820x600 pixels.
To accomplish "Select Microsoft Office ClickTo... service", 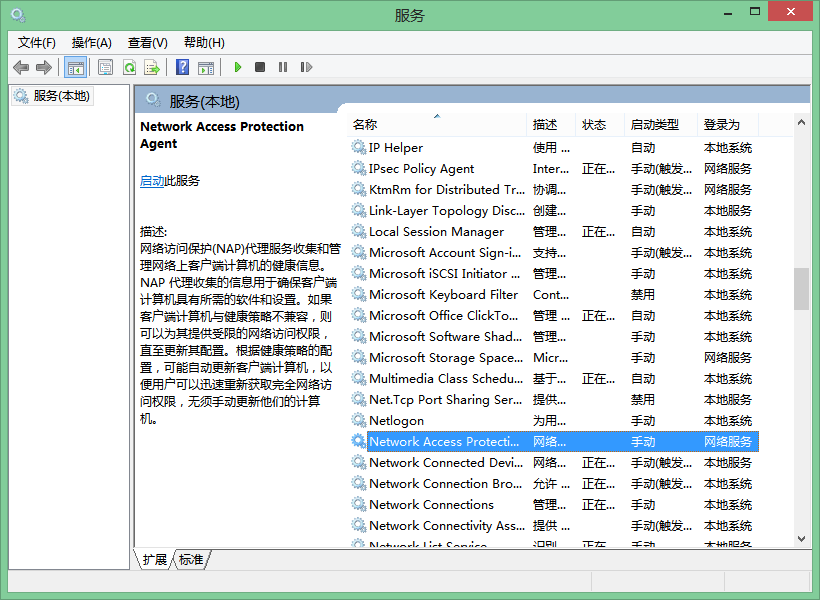I will [x=553, y=315].
